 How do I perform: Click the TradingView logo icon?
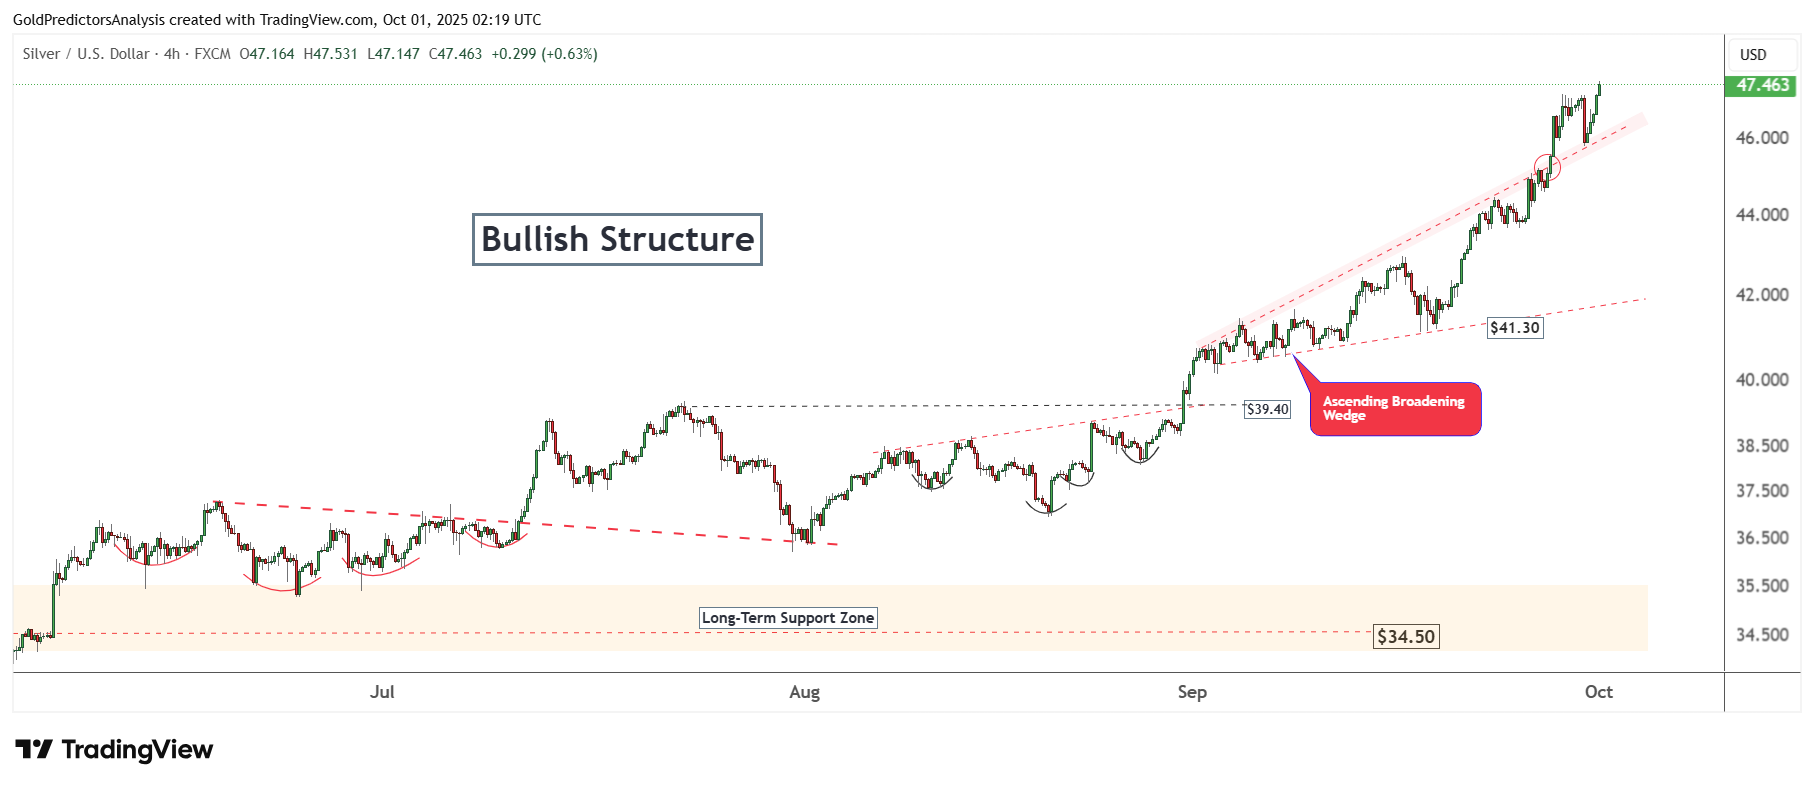tap(34, 749)
